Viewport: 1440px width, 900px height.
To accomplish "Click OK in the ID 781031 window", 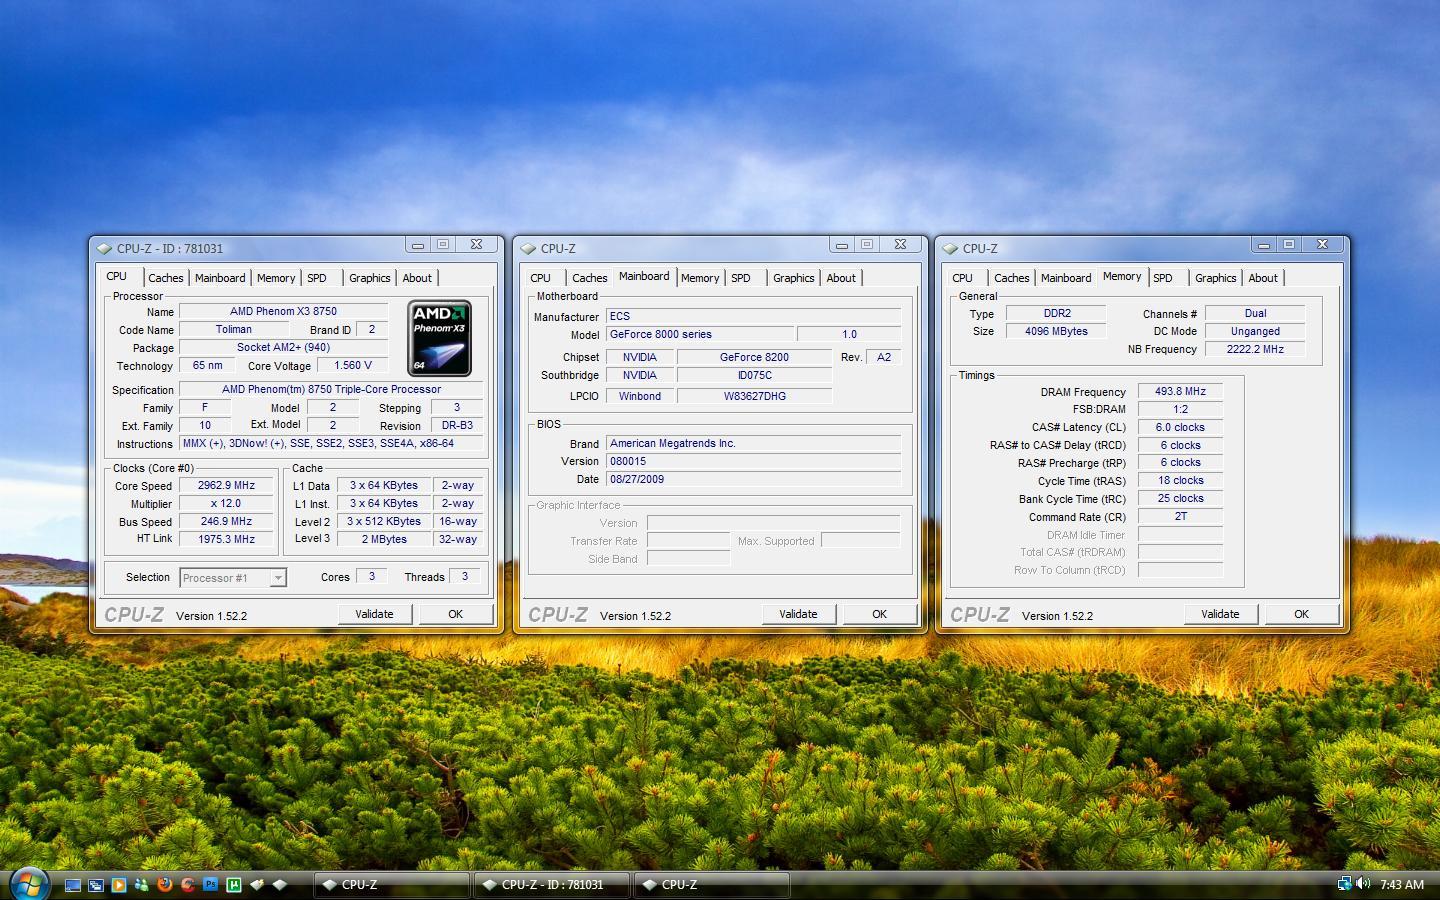I will click(456, 614).
